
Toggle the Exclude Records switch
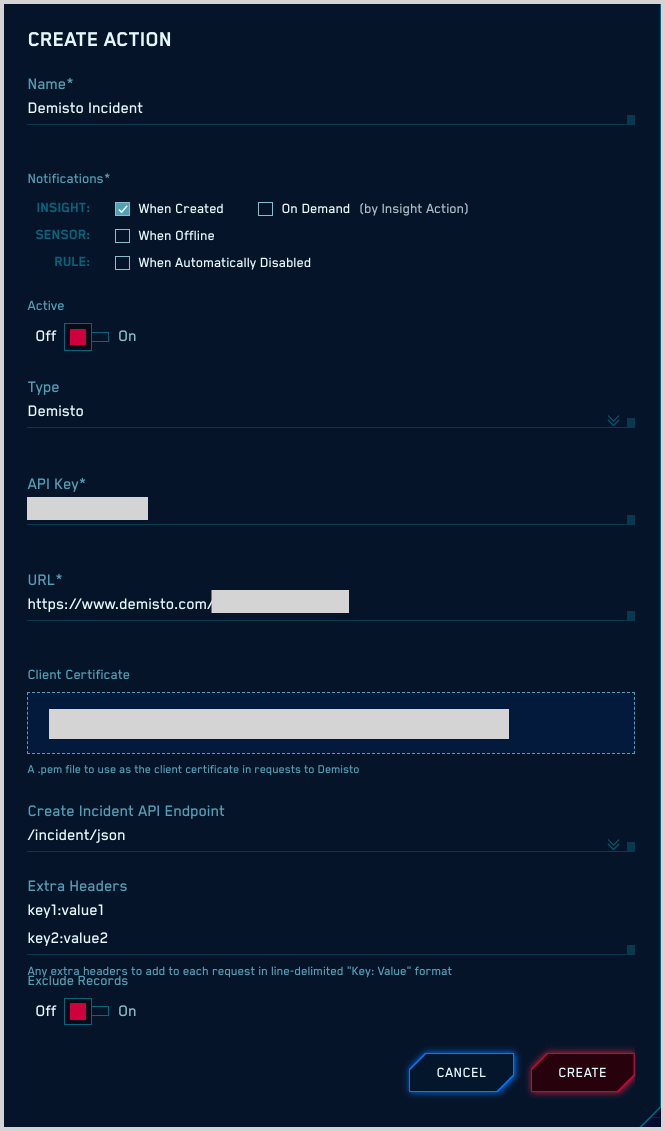86,1012
